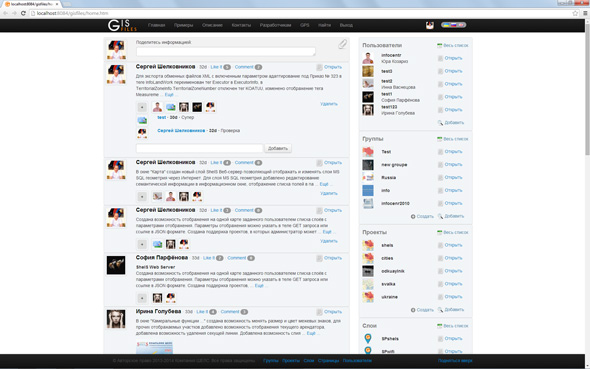Click the ukraine project icon

coord(368,297)
